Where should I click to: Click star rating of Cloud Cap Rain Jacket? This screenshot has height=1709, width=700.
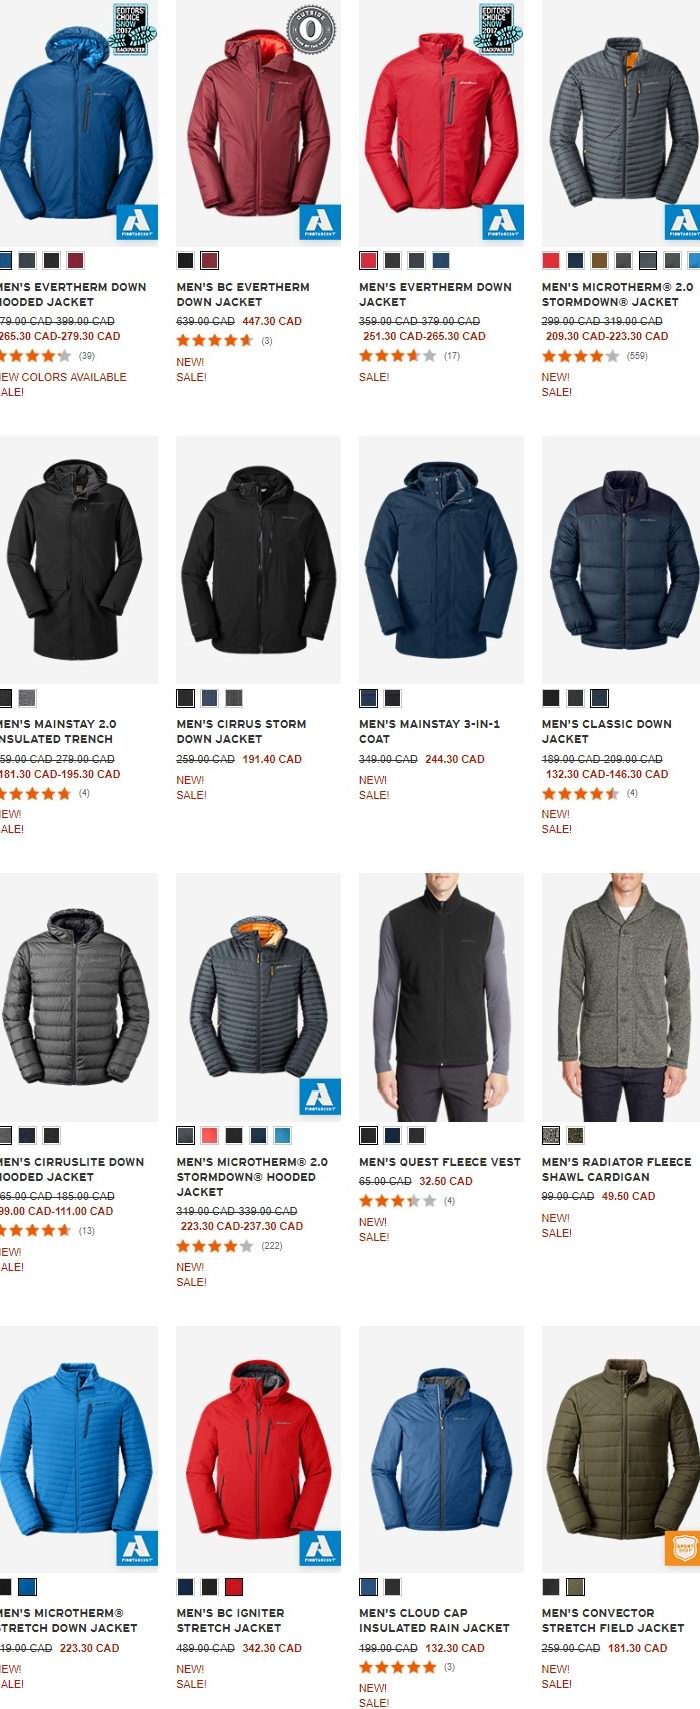pos(398,1667)
